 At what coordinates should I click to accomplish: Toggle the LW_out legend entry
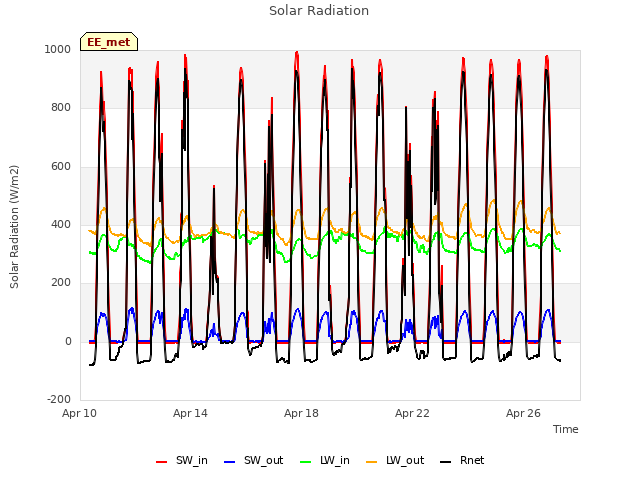pos(395,461)
